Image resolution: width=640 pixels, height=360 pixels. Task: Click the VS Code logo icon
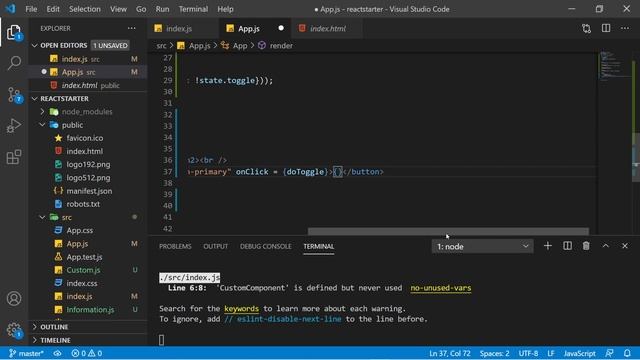[11, 9]
